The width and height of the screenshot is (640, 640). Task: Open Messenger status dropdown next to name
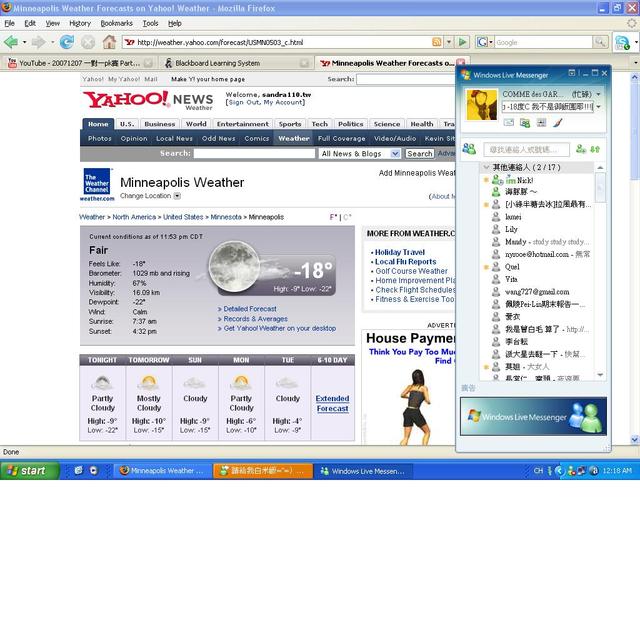(598, 94)
